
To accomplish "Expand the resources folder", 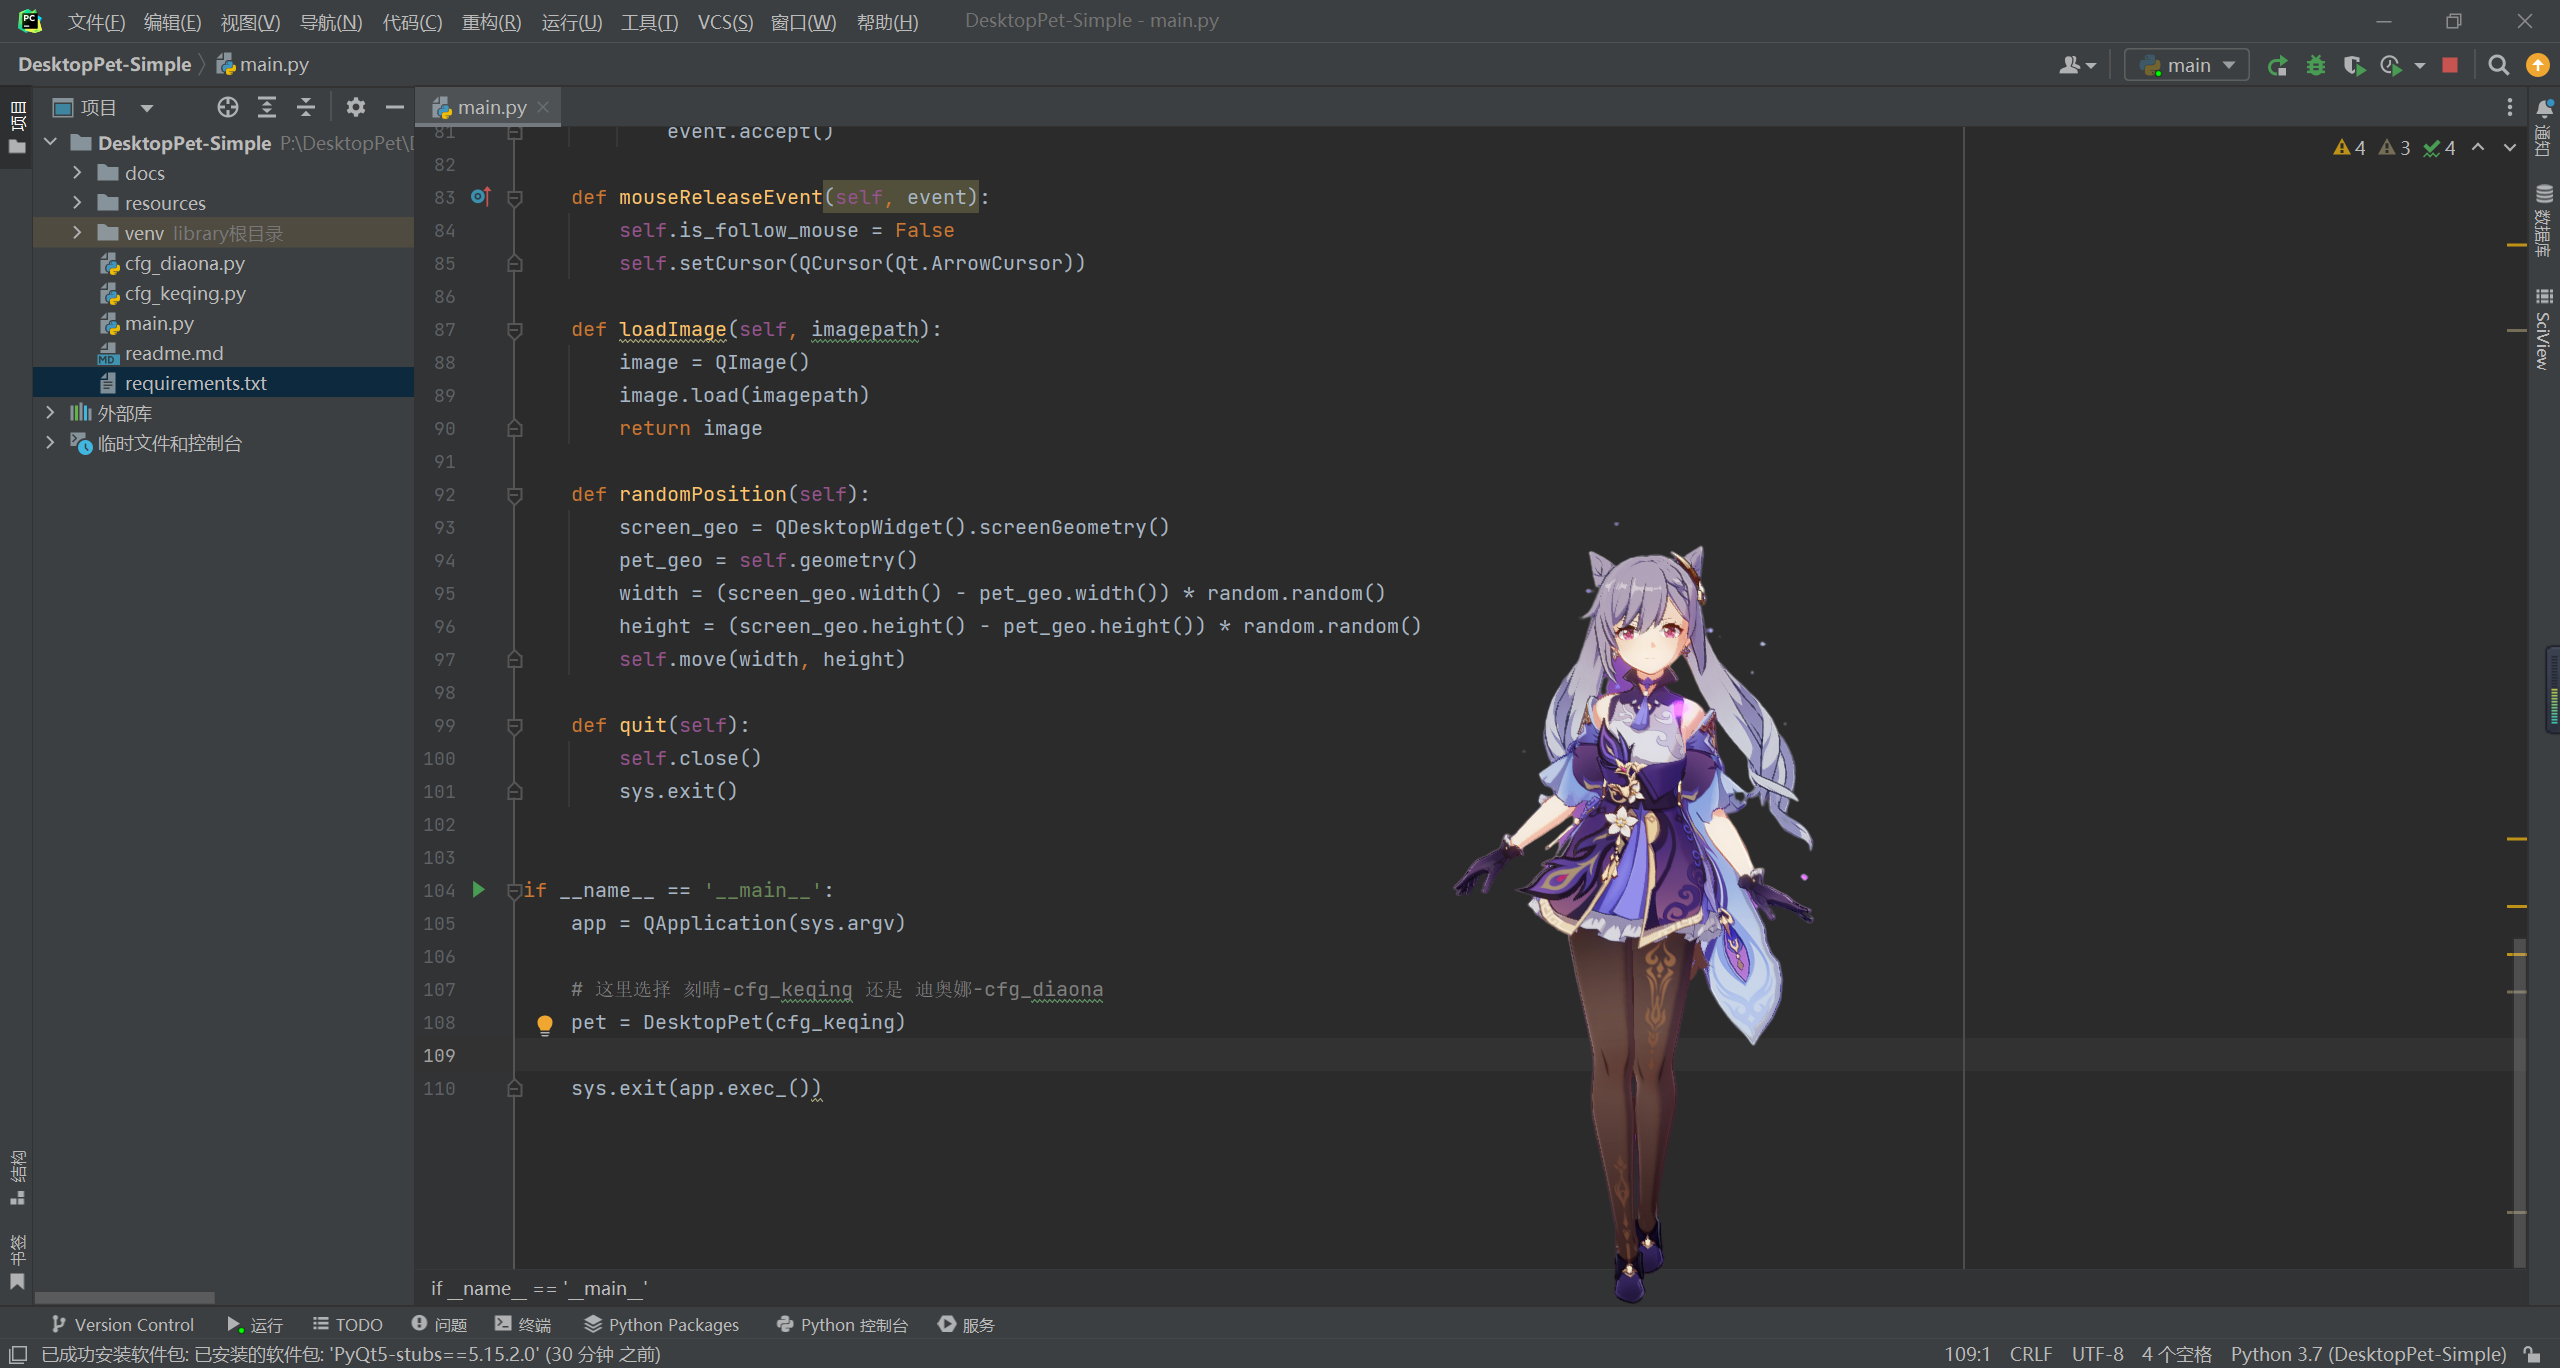I will [77, 203].
